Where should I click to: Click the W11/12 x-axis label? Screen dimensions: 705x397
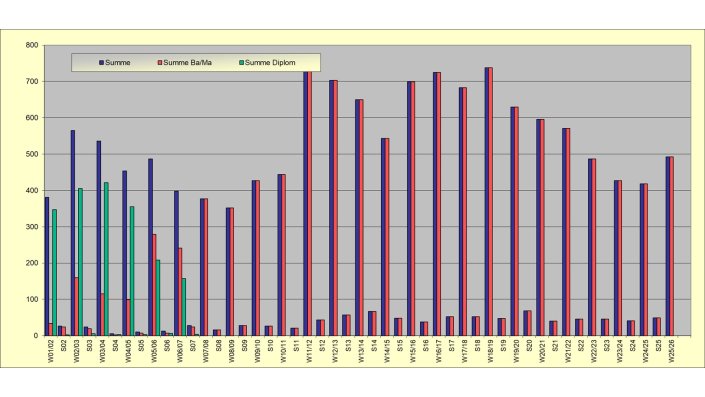pos(309,351)
